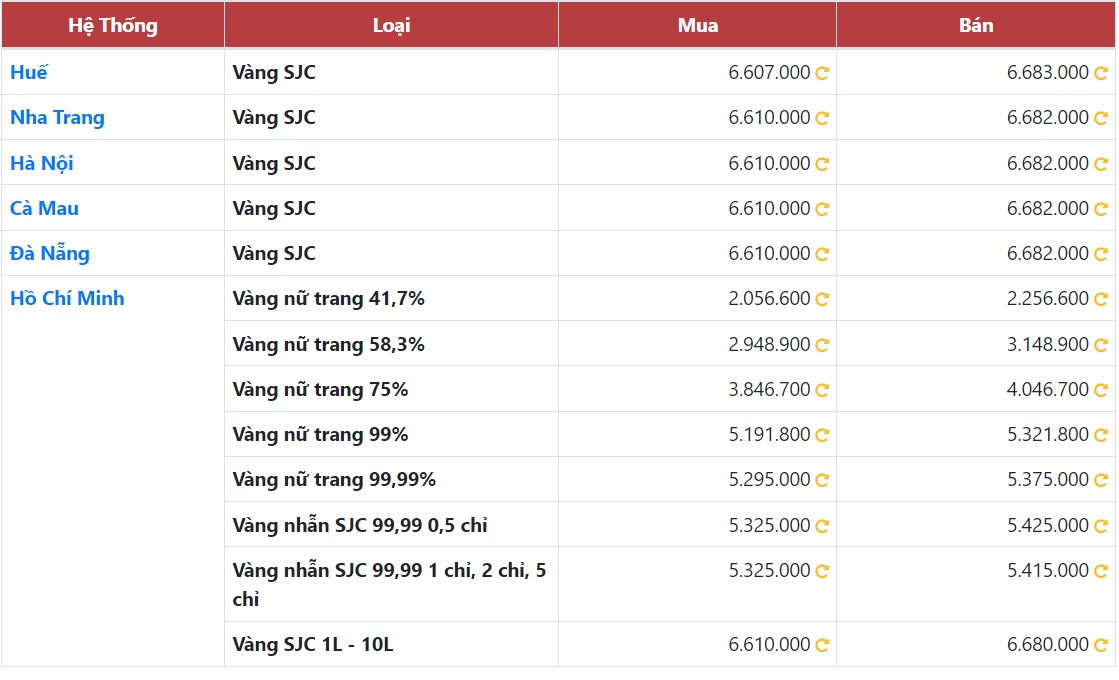This screenshot has width=1119, height=680.
Task: Click refresh icon beside 4.046.700
Action: coord(1100,390)
